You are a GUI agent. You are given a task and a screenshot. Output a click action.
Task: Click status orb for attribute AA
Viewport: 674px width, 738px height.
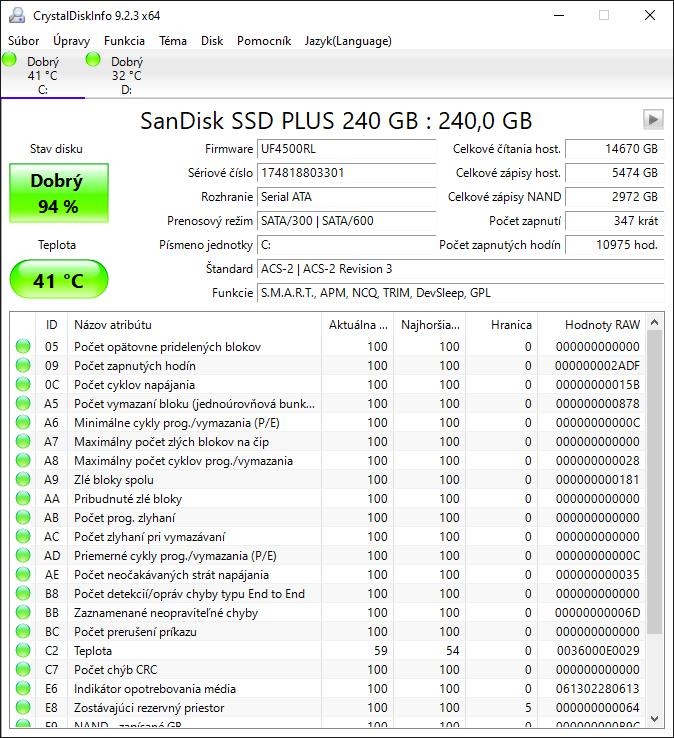point(23,498)
